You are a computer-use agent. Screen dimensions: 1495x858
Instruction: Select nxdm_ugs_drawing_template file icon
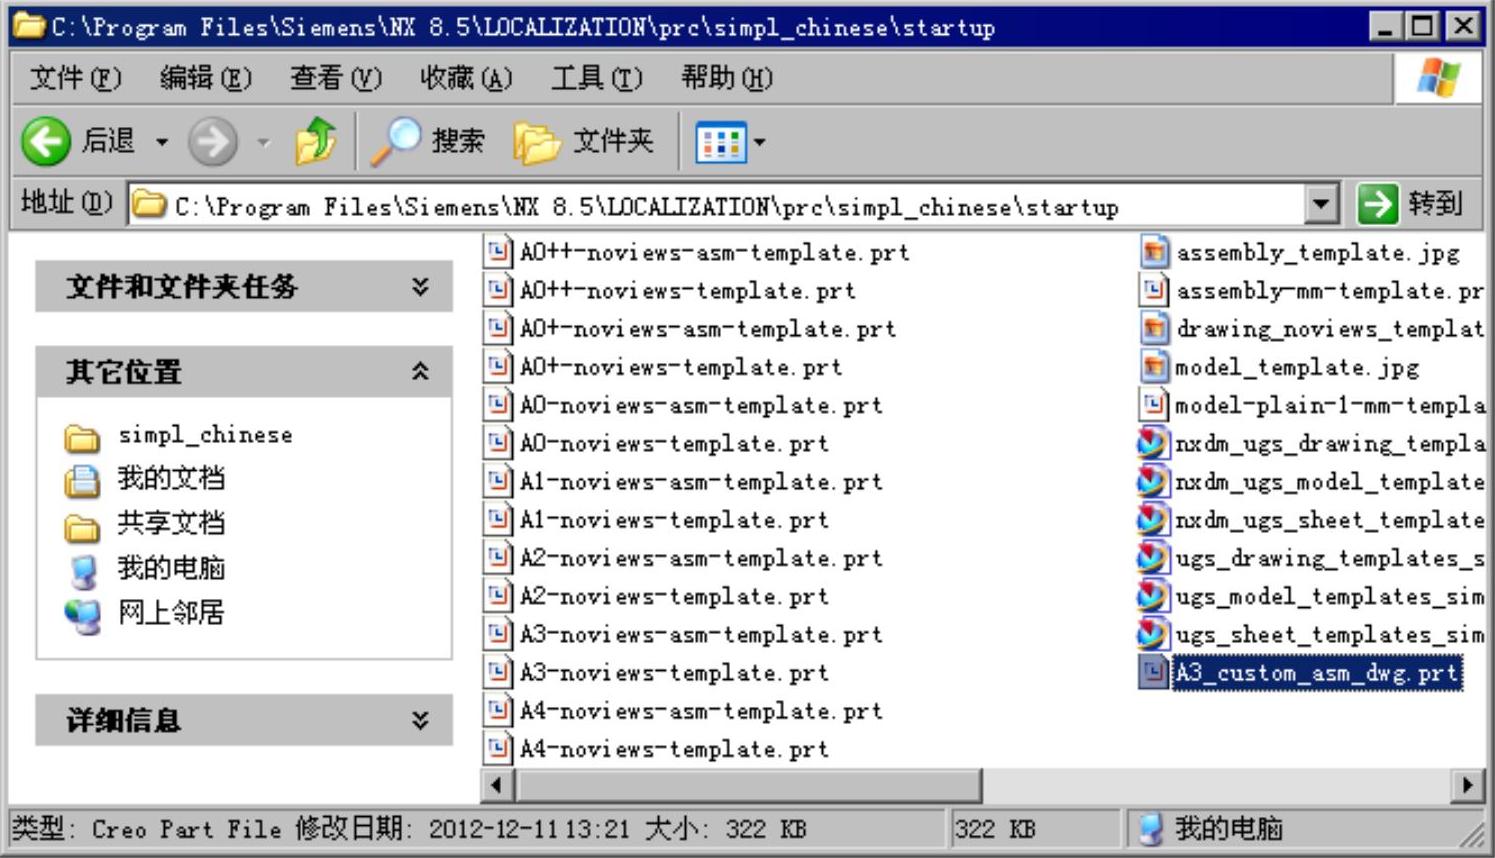pos(1154,442)
